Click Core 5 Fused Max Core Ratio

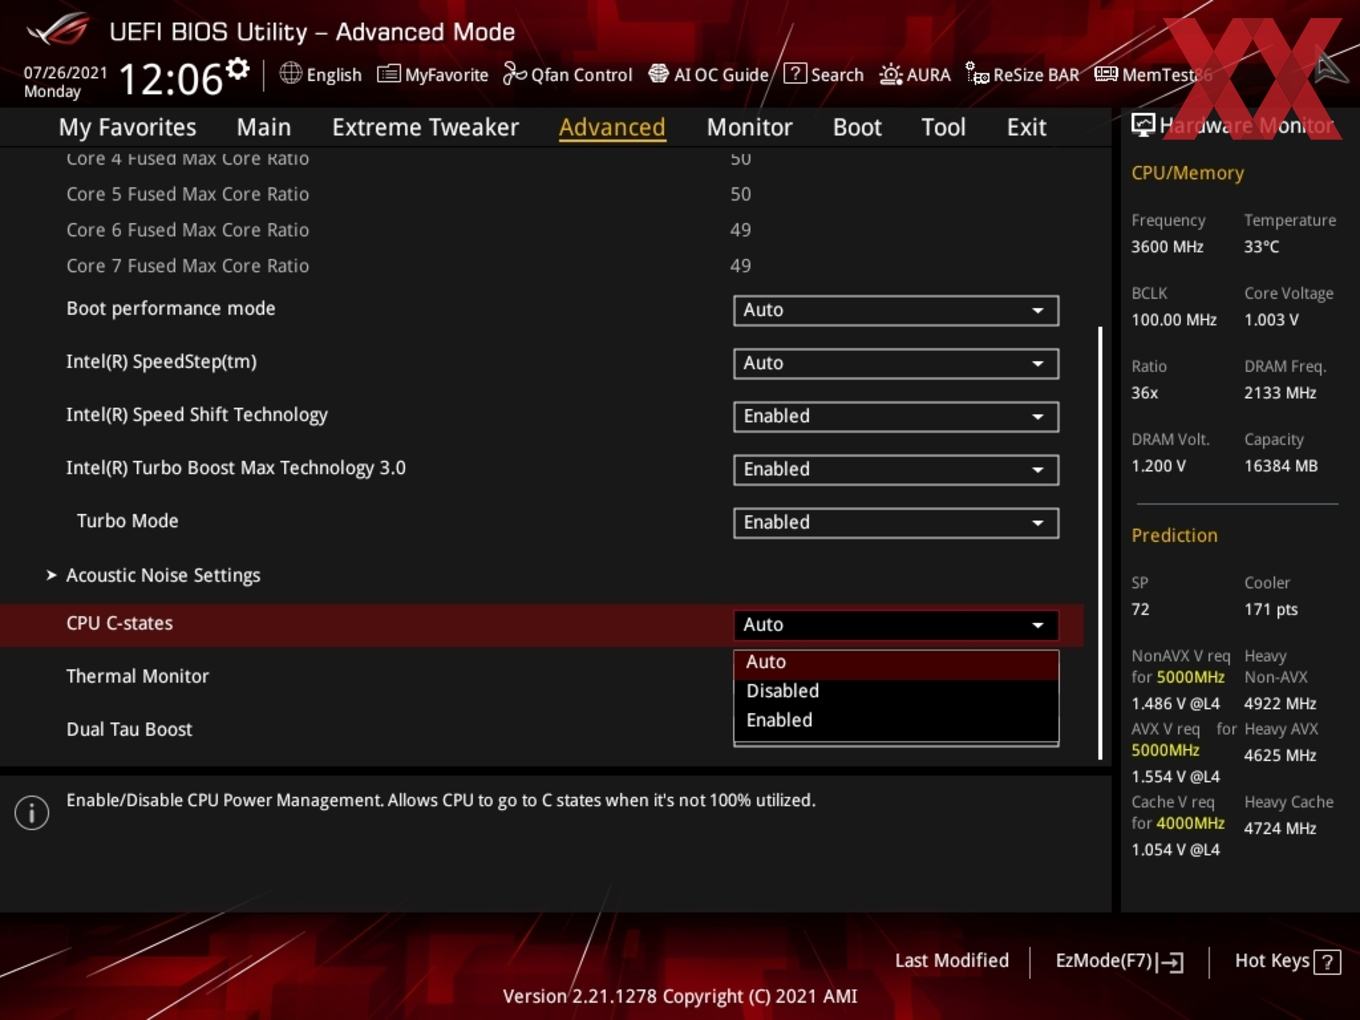(x=187, y=194)
